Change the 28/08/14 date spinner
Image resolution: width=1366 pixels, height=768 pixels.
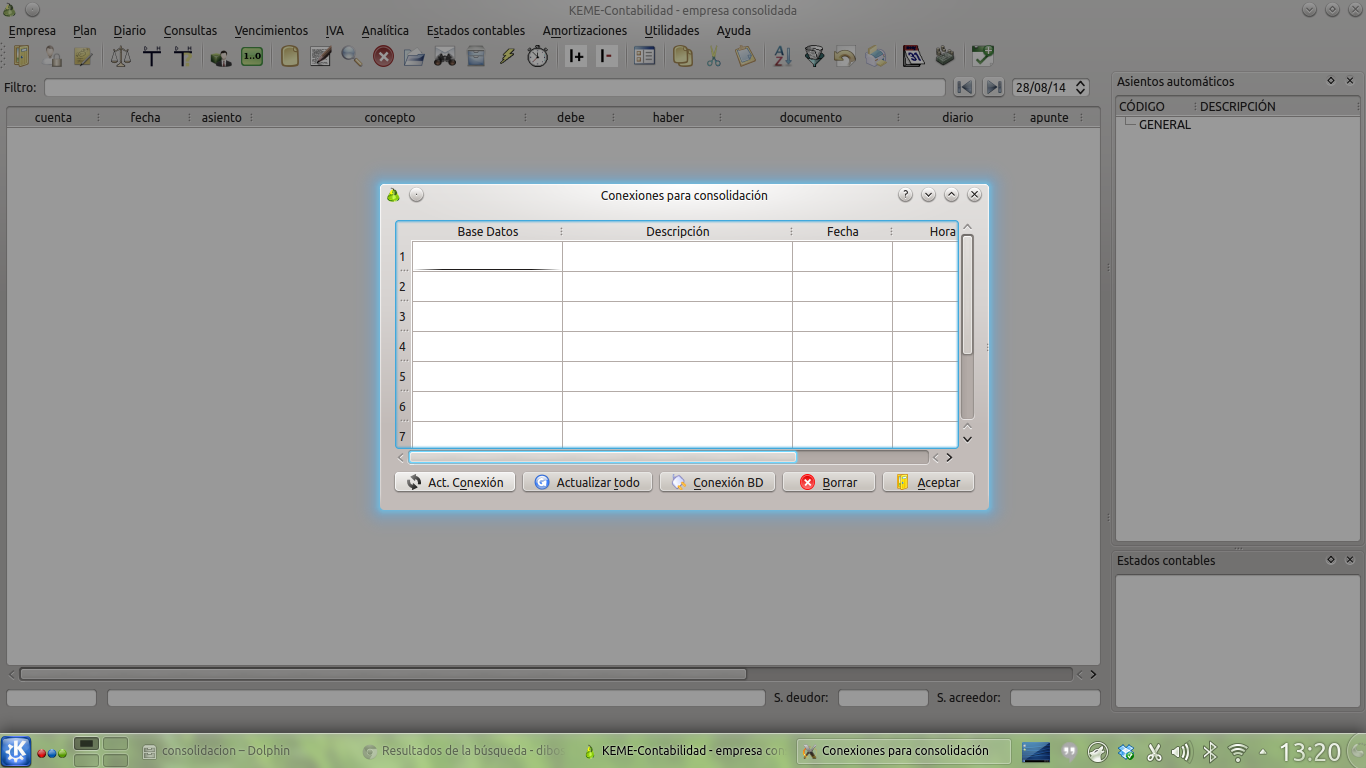click(x=1051, y=87)
